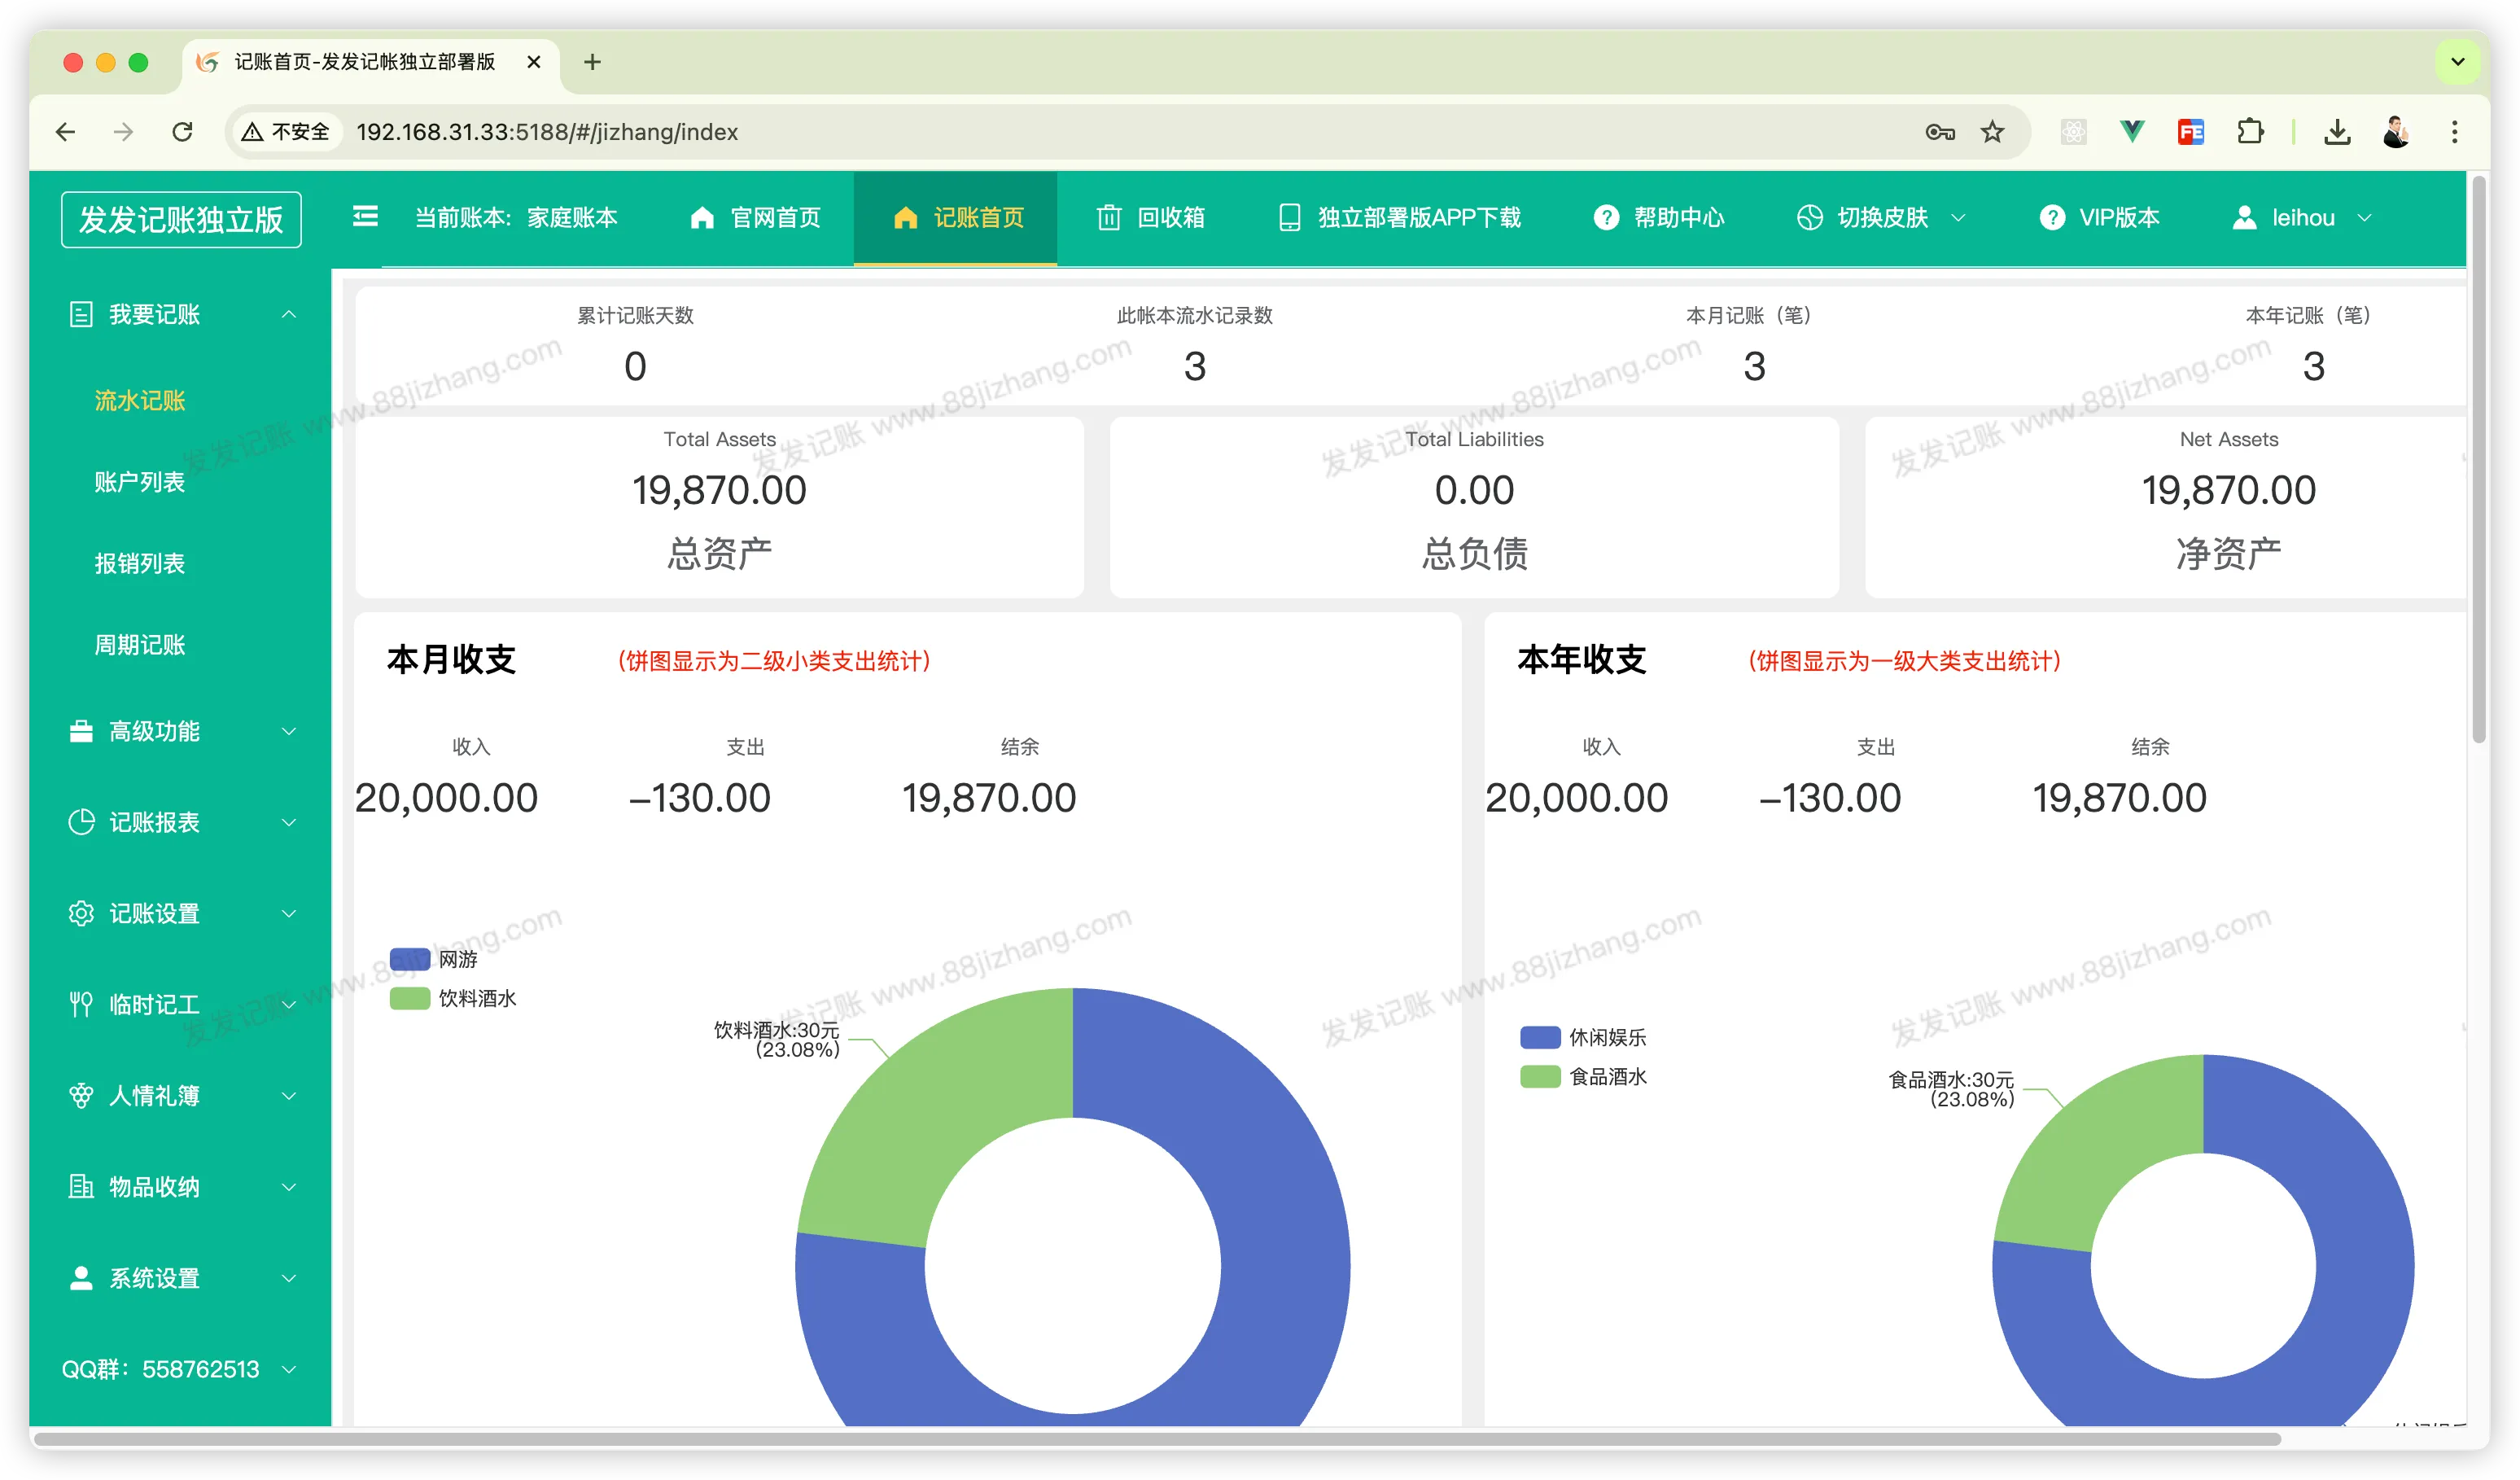Click the person icon beside 系统设置
Screen dimensions: 2520x1480
81,1278
